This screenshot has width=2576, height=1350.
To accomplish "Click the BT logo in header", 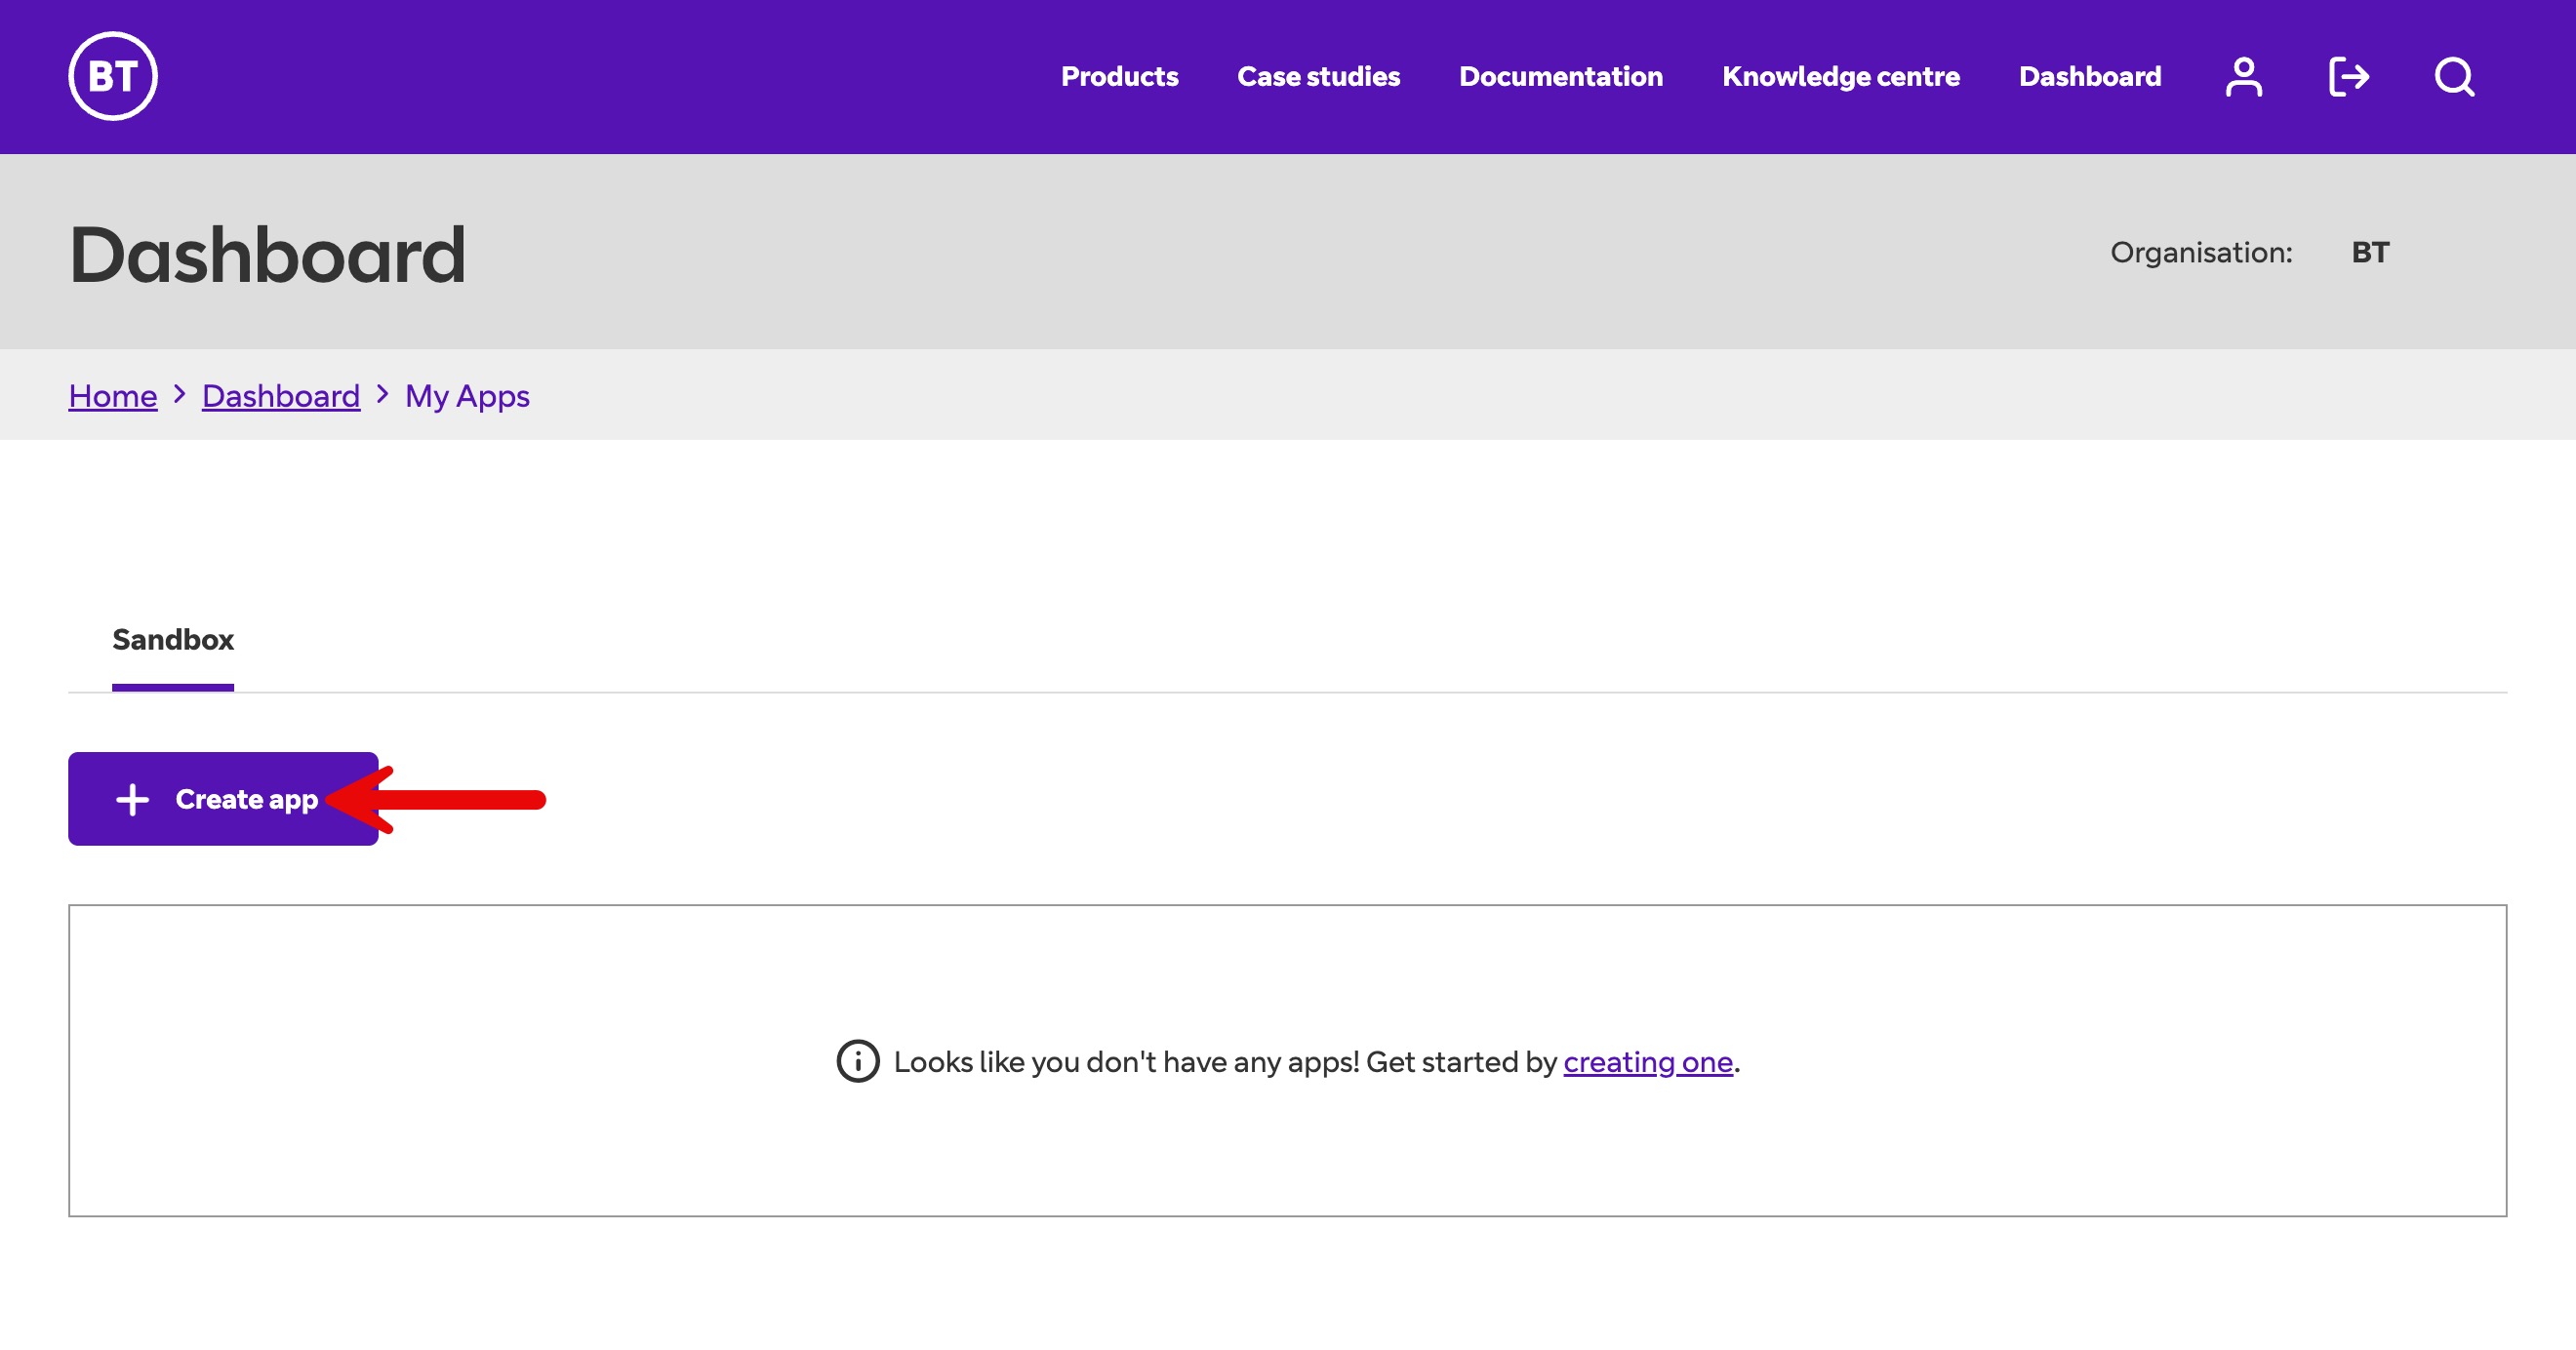I will pos(113,76).
